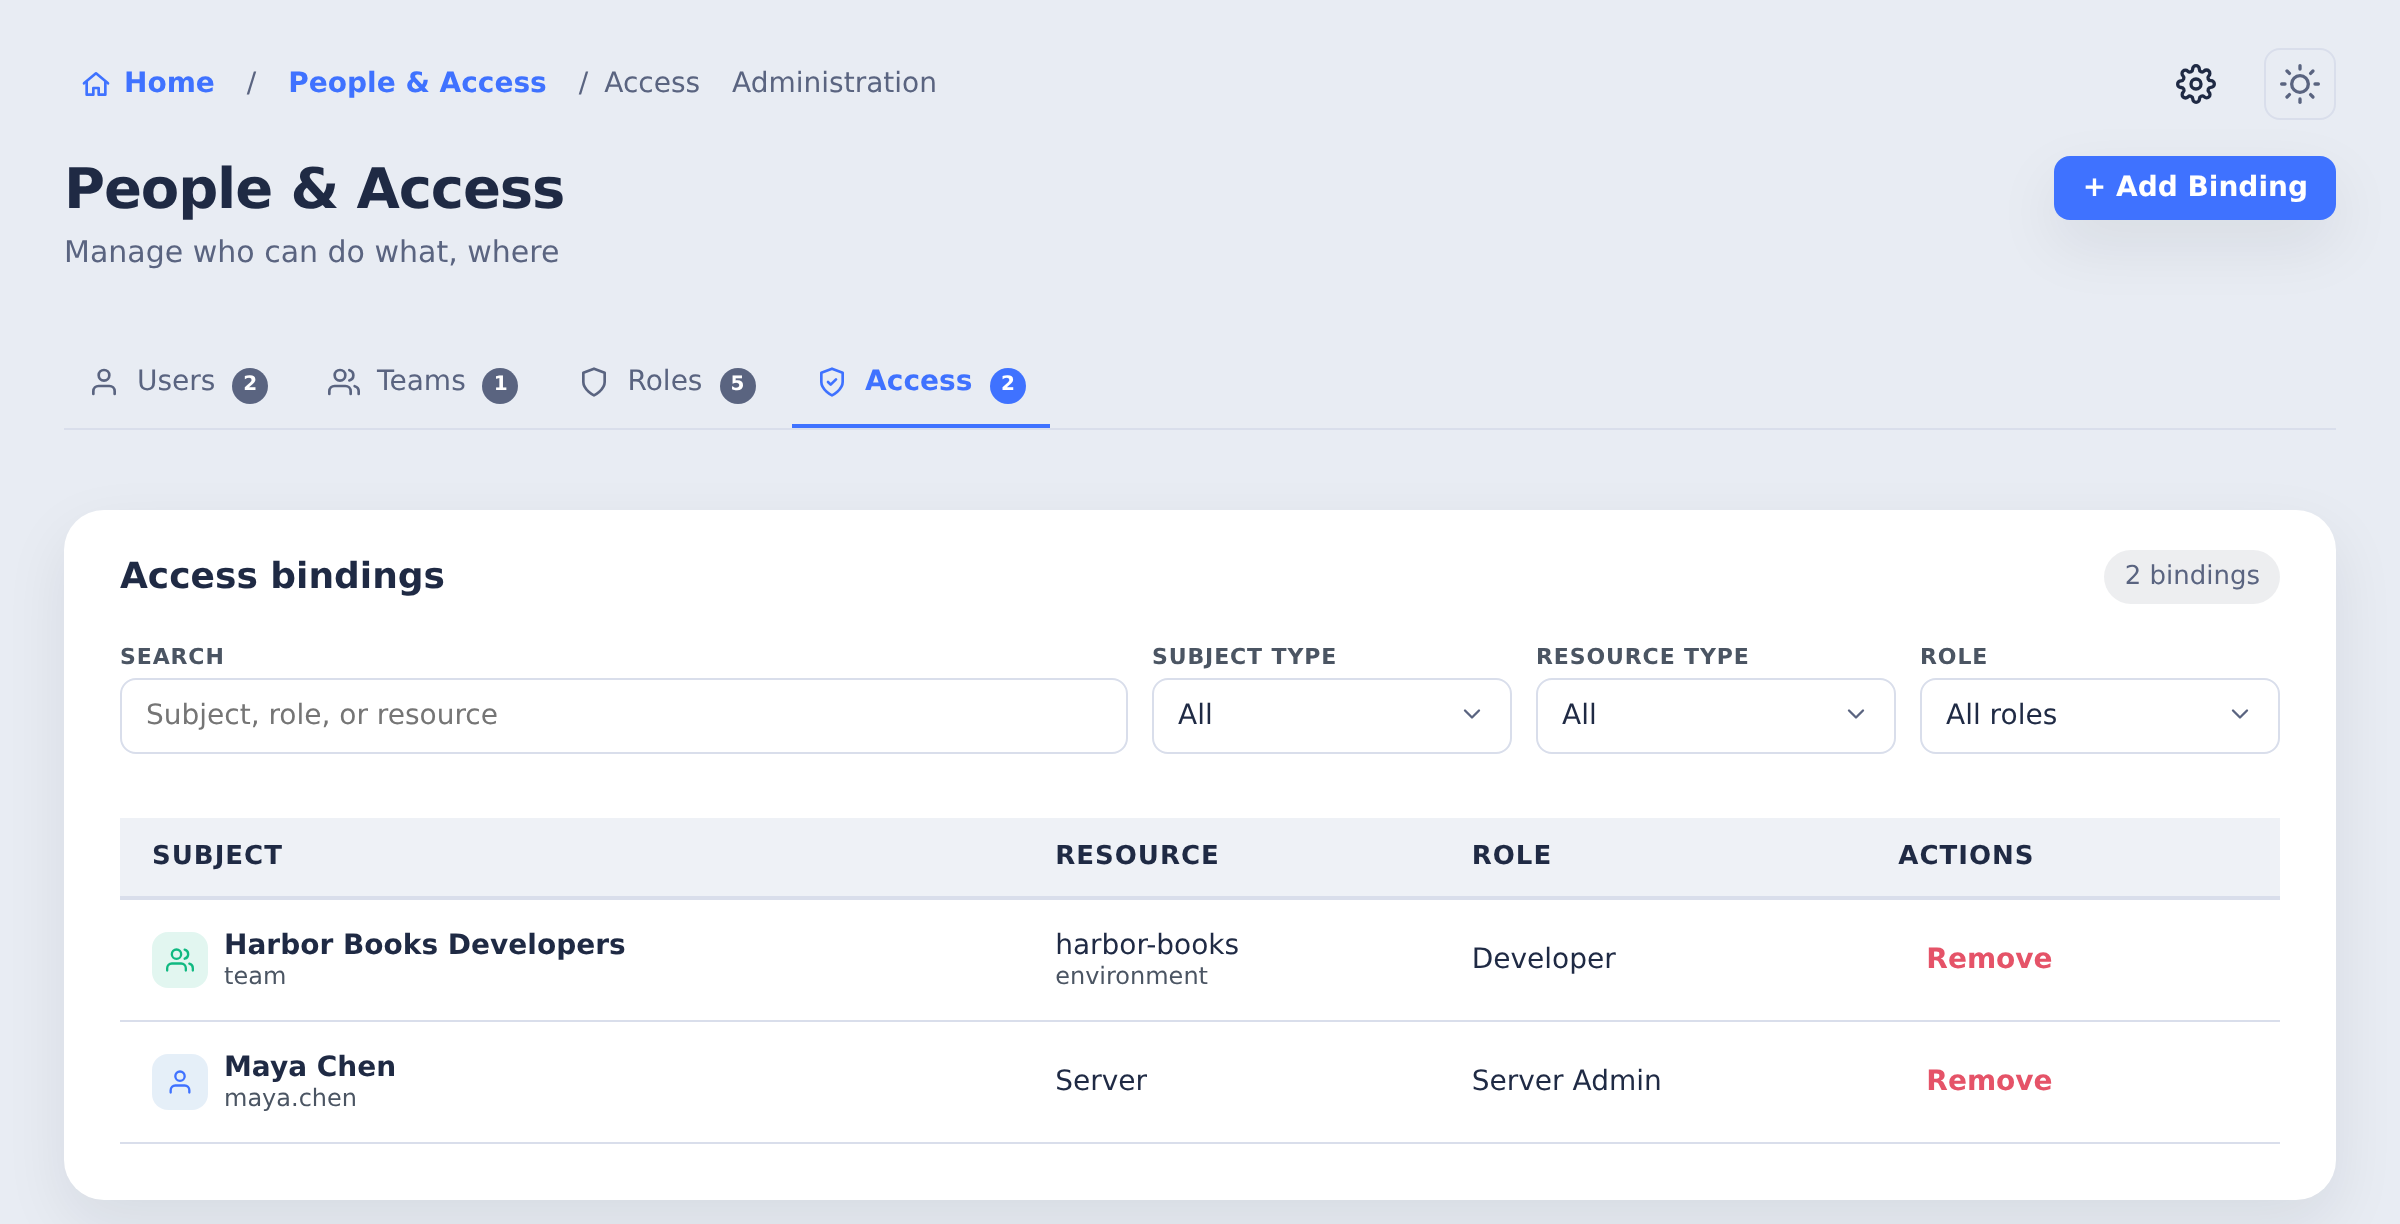Click the Roles tab shield icon

594,382
